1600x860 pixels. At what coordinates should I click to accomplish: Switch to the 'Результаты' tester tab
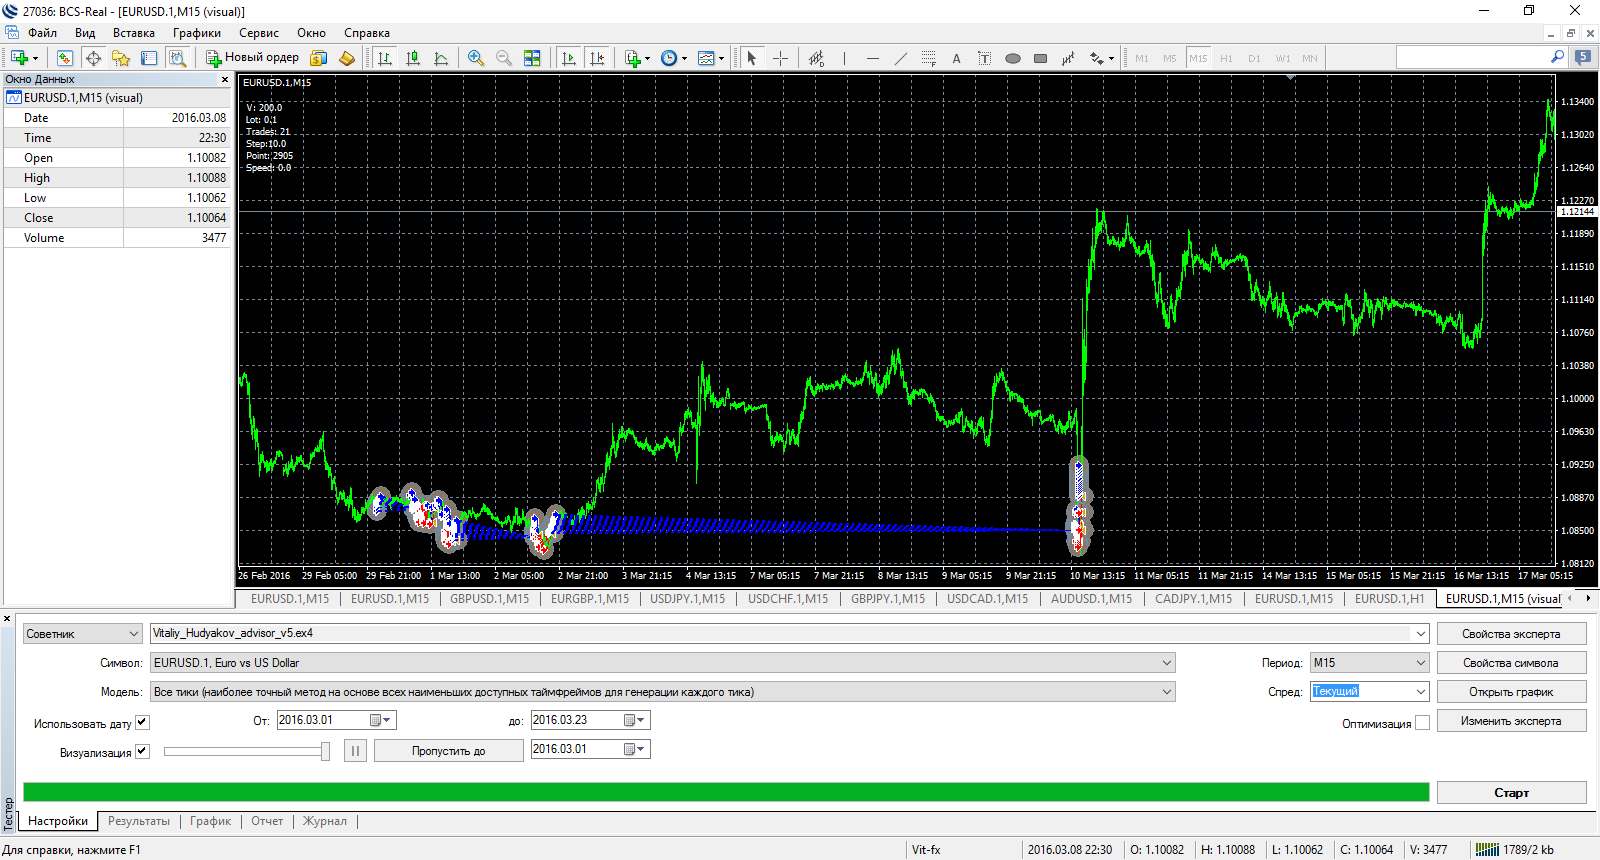point(139,821)
